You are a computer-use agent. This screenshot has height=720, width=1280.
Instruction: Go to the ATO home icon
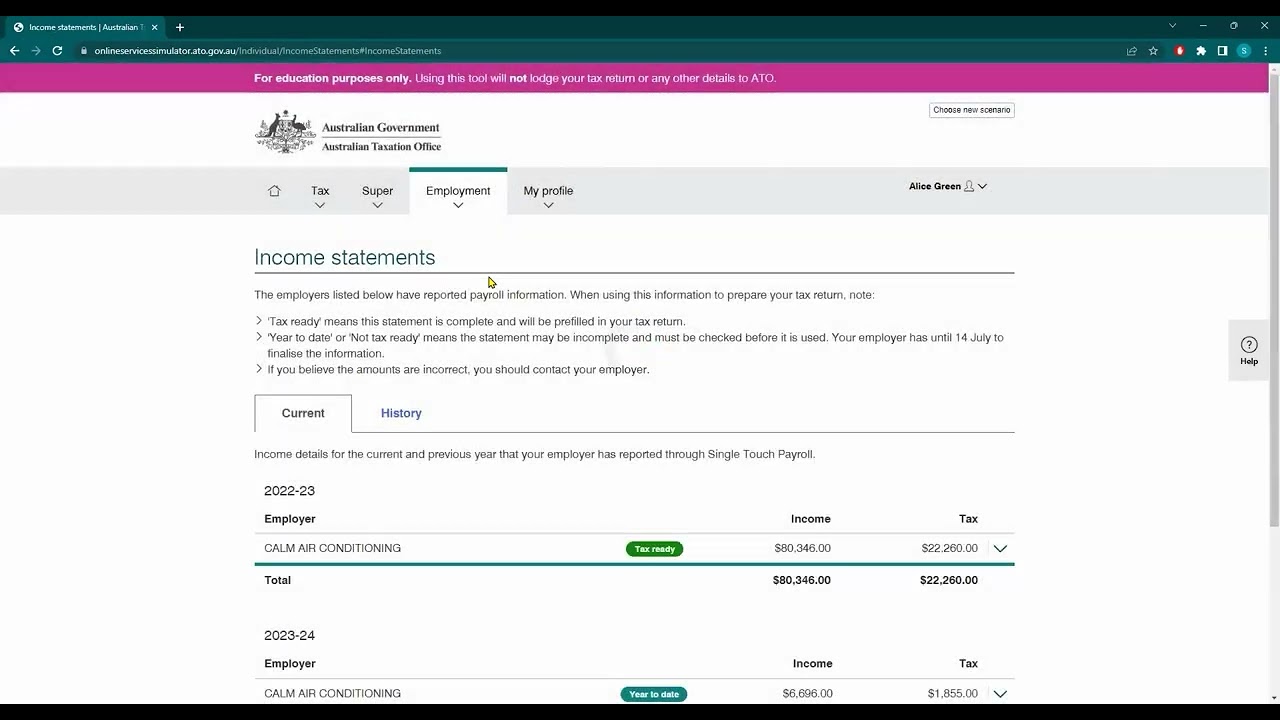click(x=274, y=191)
